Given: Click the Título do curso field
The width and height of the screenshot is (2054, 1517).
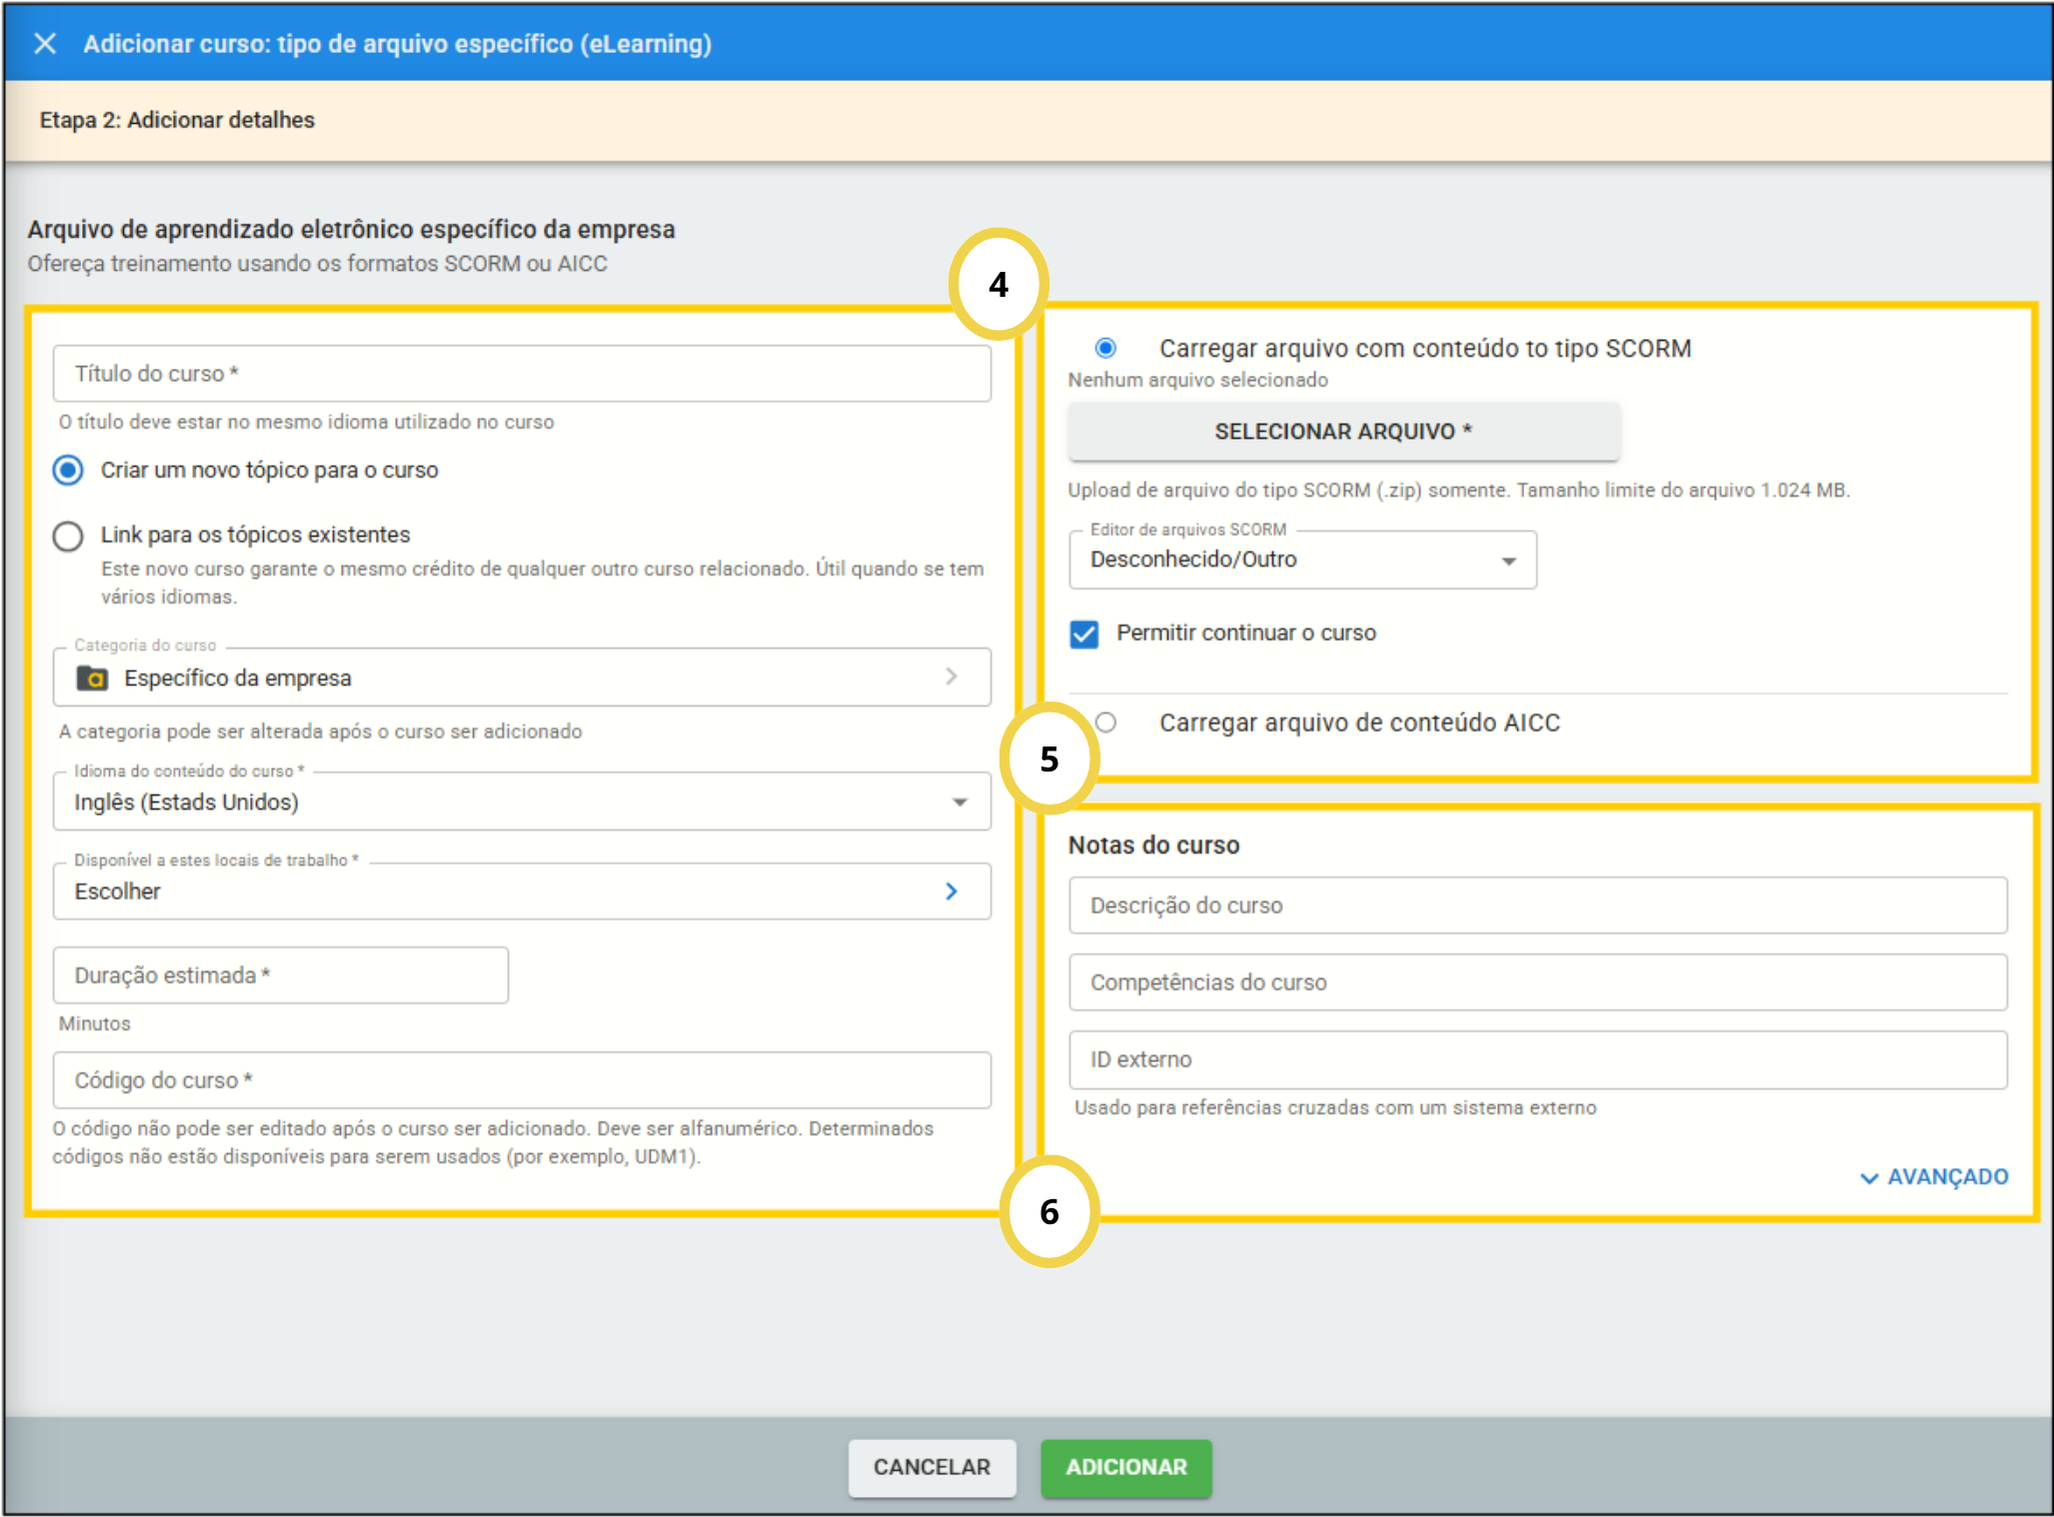Looking at the screenshot, I should click(x=520, y=374).
